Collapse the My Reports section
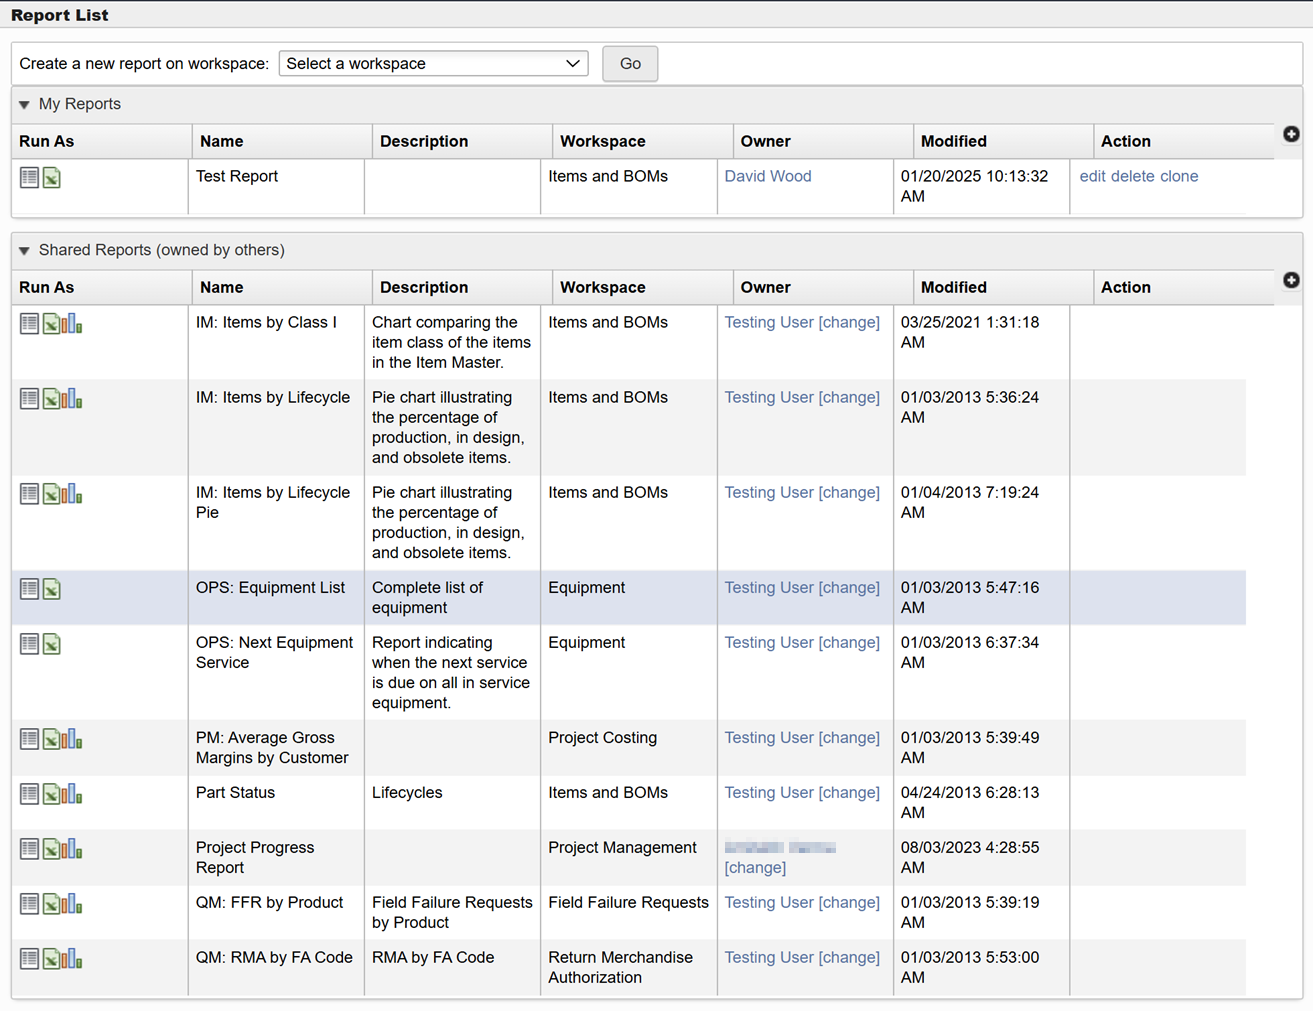Viewport: 1313px width, 1011px height. click(x=25, y=105)
